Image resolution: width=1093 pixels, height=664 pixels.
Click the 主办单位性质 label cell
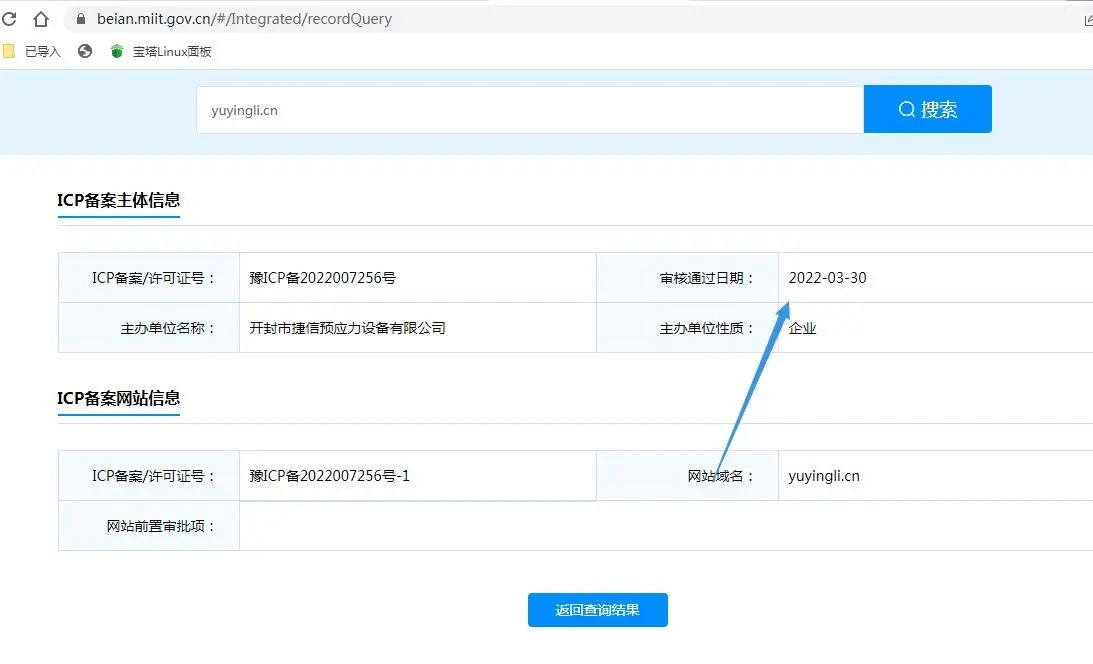coord(687,327)
